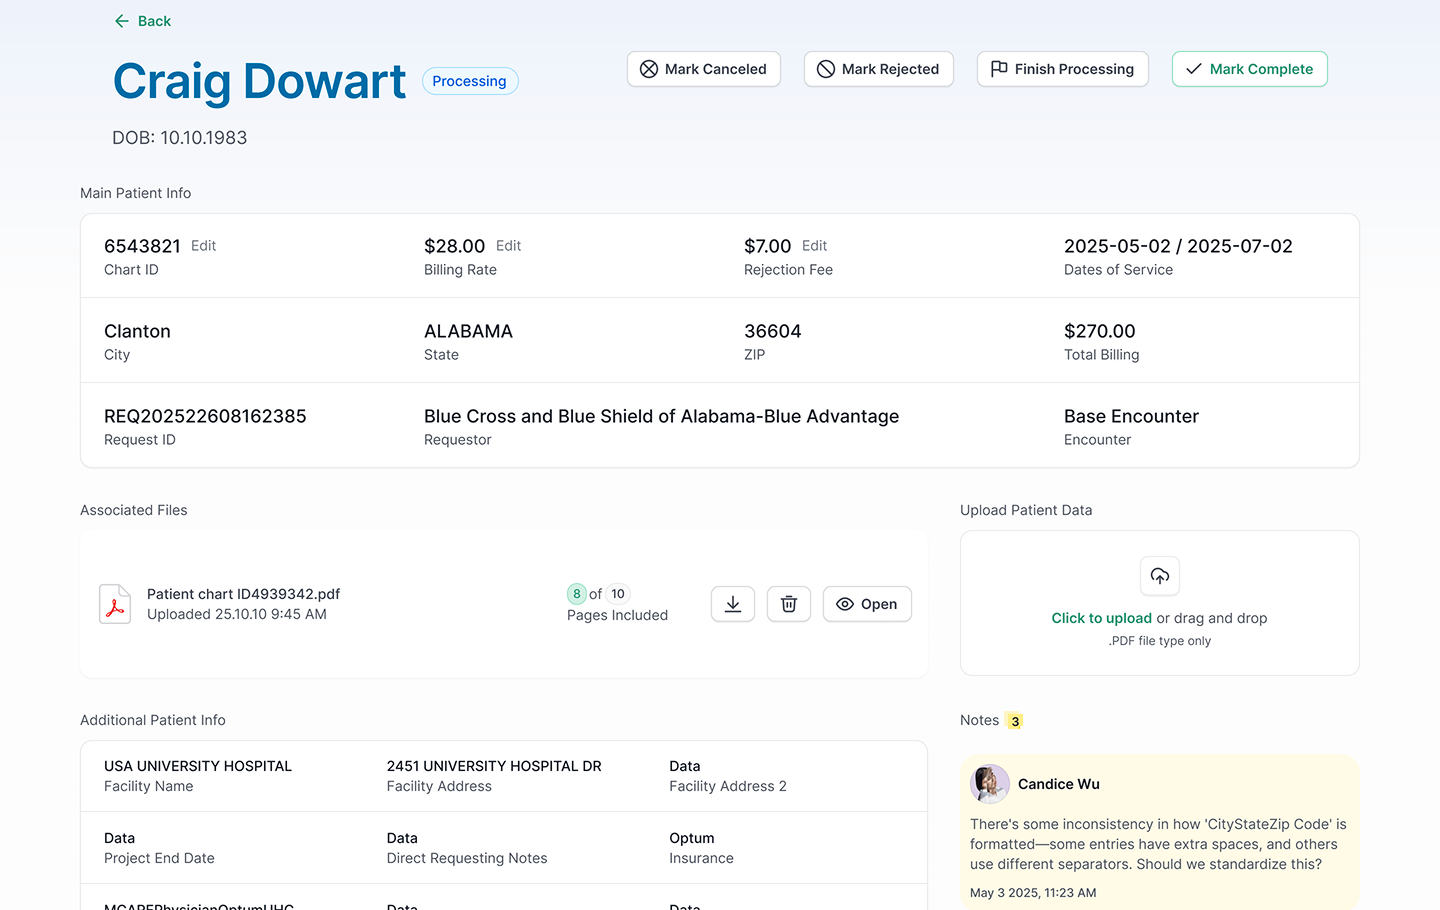Click the dates of service 2025-05-02 / 2025-07-02

point(1178,246)
